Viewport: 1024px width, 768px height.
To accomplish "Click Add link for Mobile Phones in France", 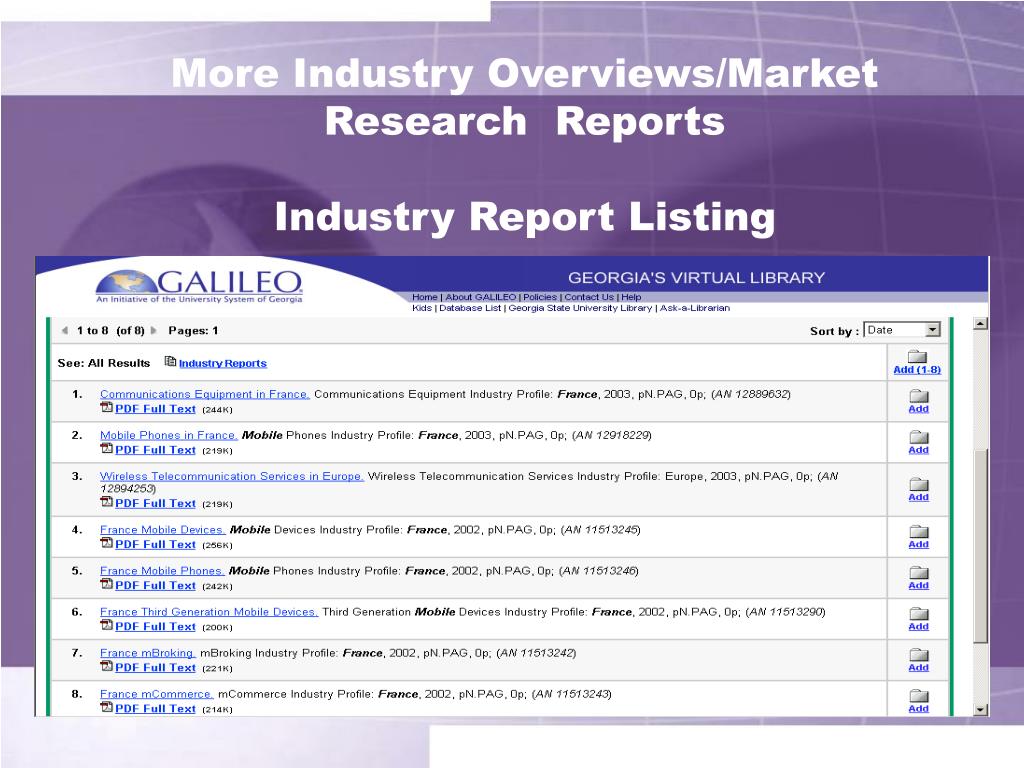I will [x=918, y=450].
